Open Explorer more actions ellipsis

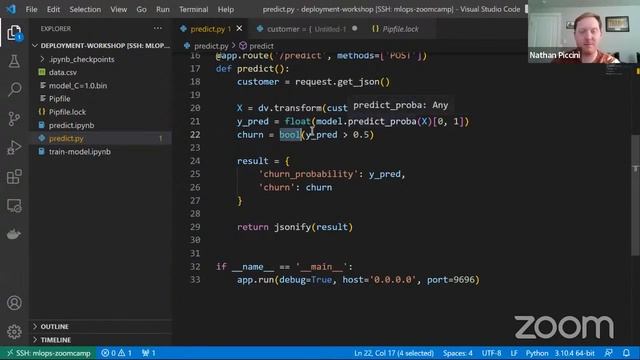(158, 29)
